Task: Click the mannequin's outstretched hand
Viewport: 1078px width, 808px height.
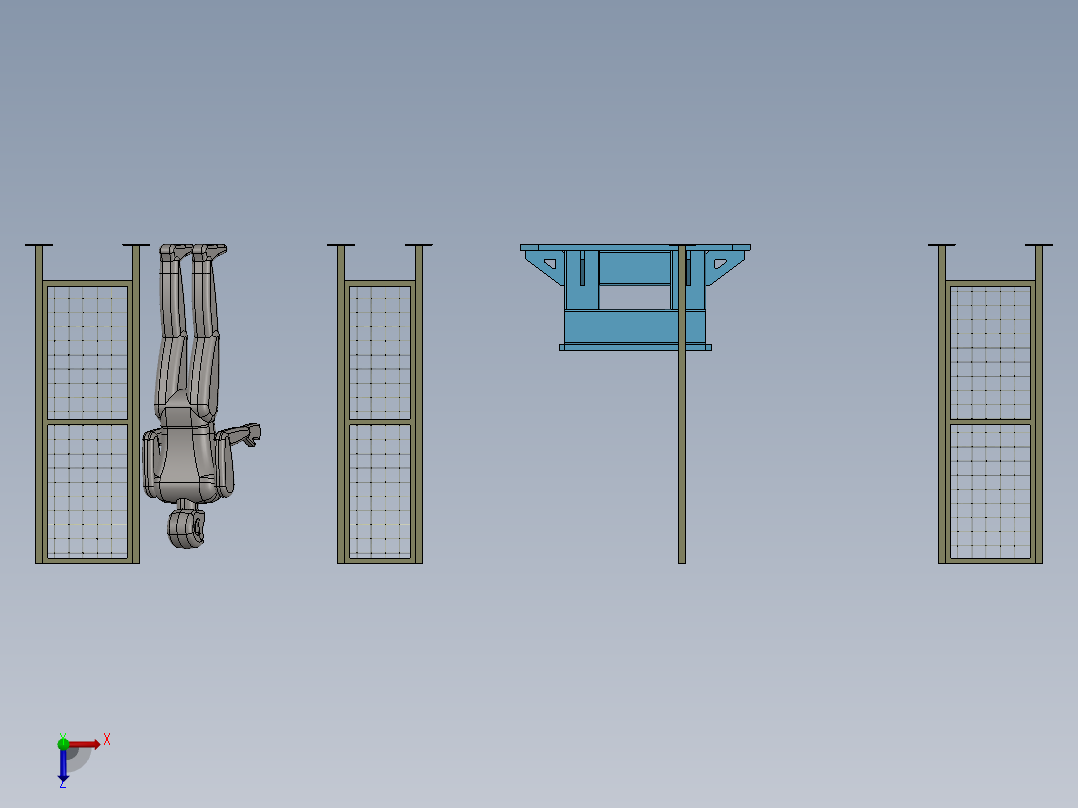Action: (252, 435)
